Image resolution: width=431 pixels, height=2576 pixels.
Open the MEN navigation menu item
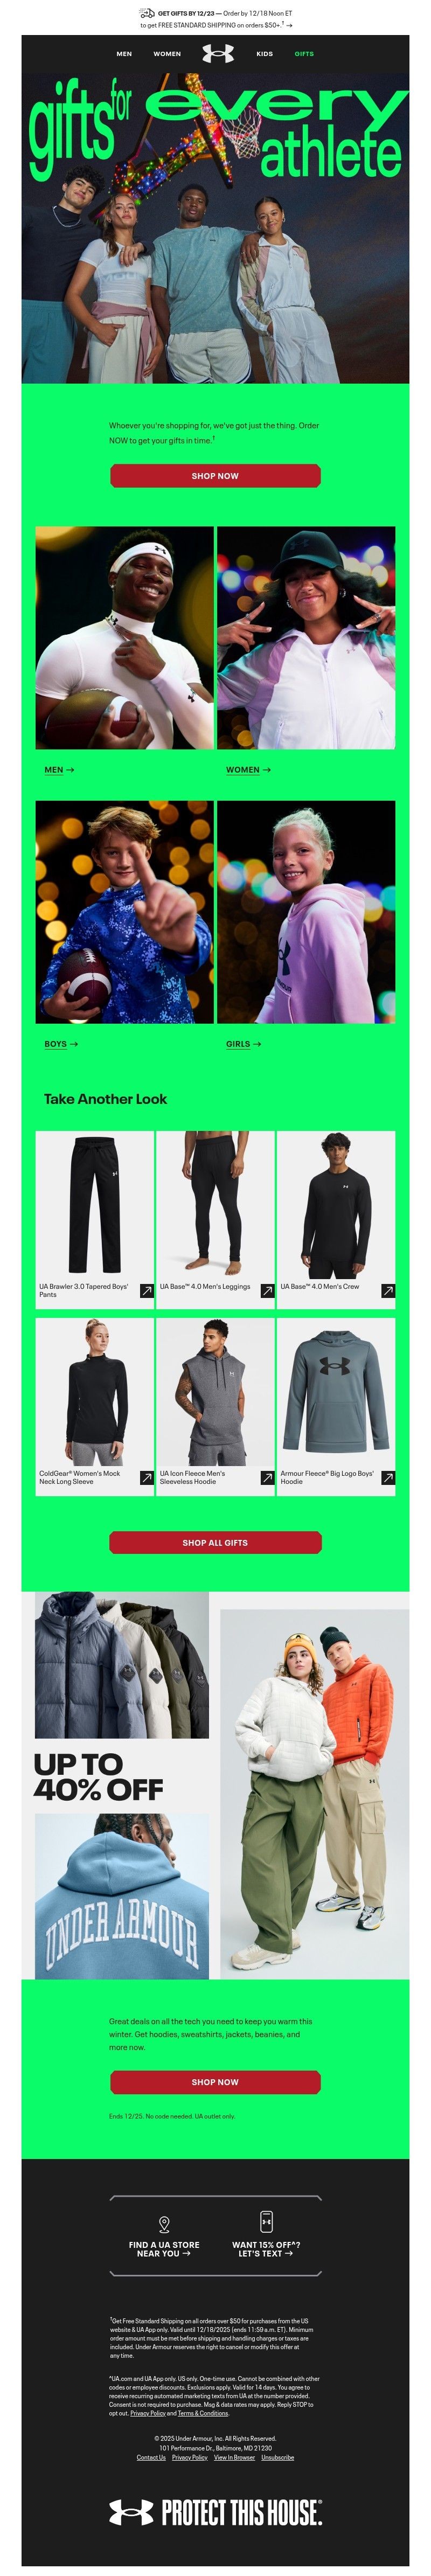[x=124, y=54]
